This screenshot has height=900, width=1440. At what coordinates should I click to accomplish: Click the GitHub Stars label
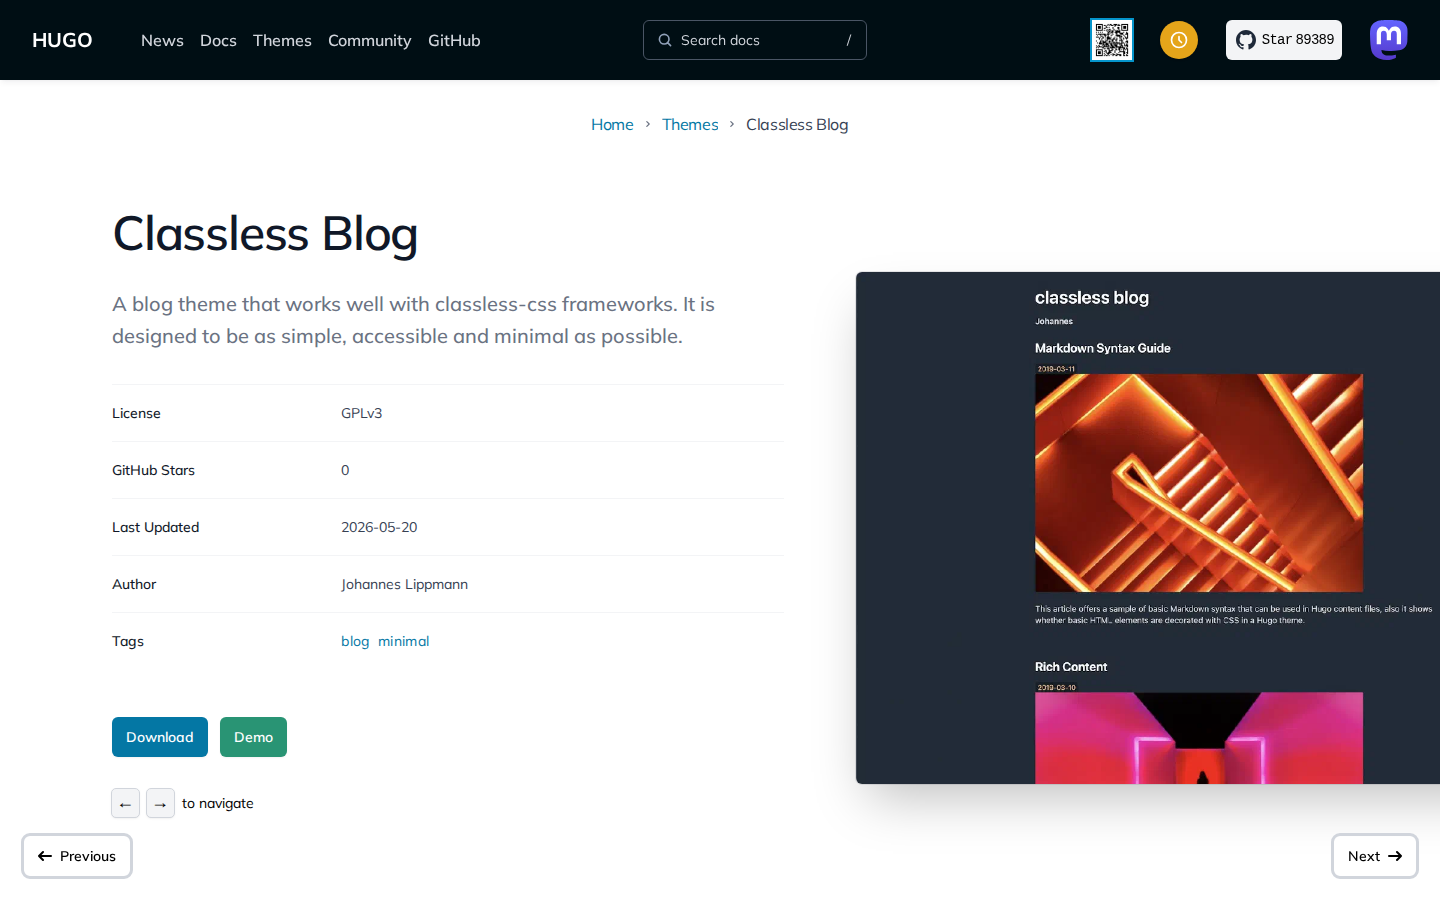click(153, 470)
